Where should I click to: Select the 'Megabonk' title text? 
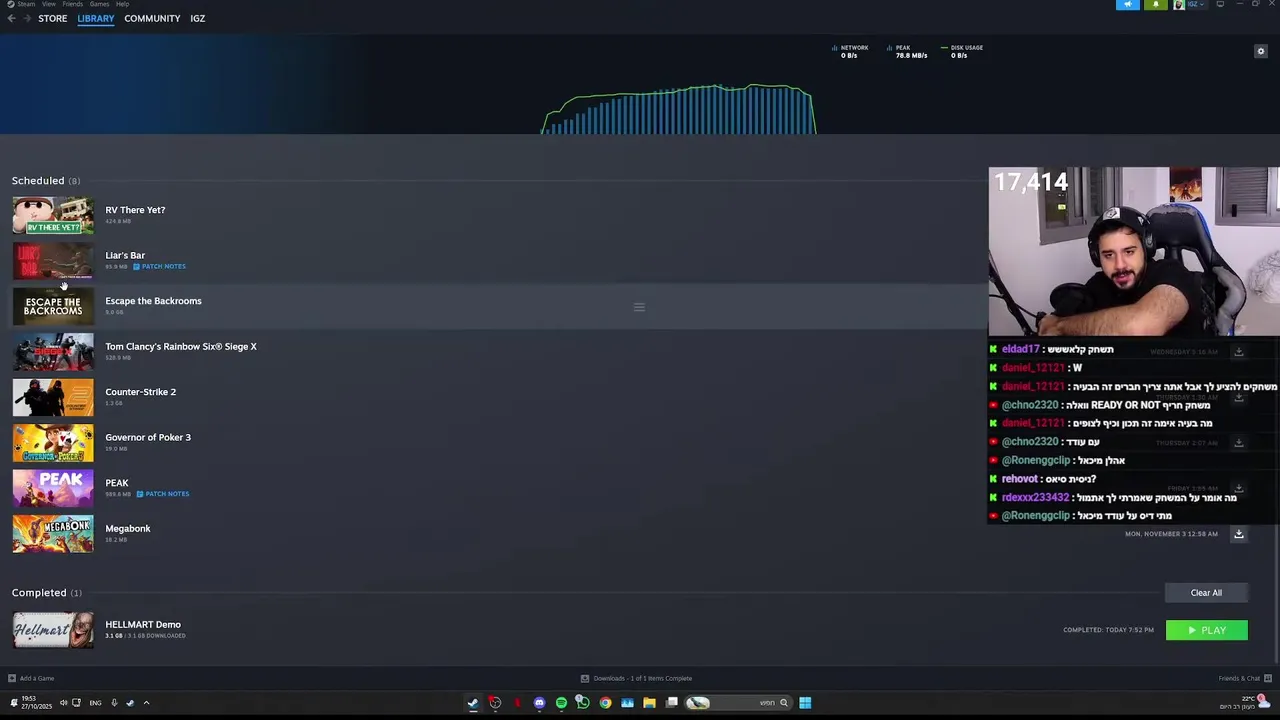click(x=128, y=528)
